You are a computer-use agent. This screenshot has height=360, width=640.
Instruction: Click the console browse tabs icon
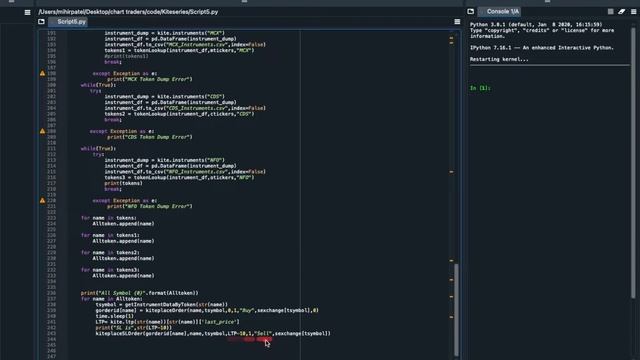471,11
